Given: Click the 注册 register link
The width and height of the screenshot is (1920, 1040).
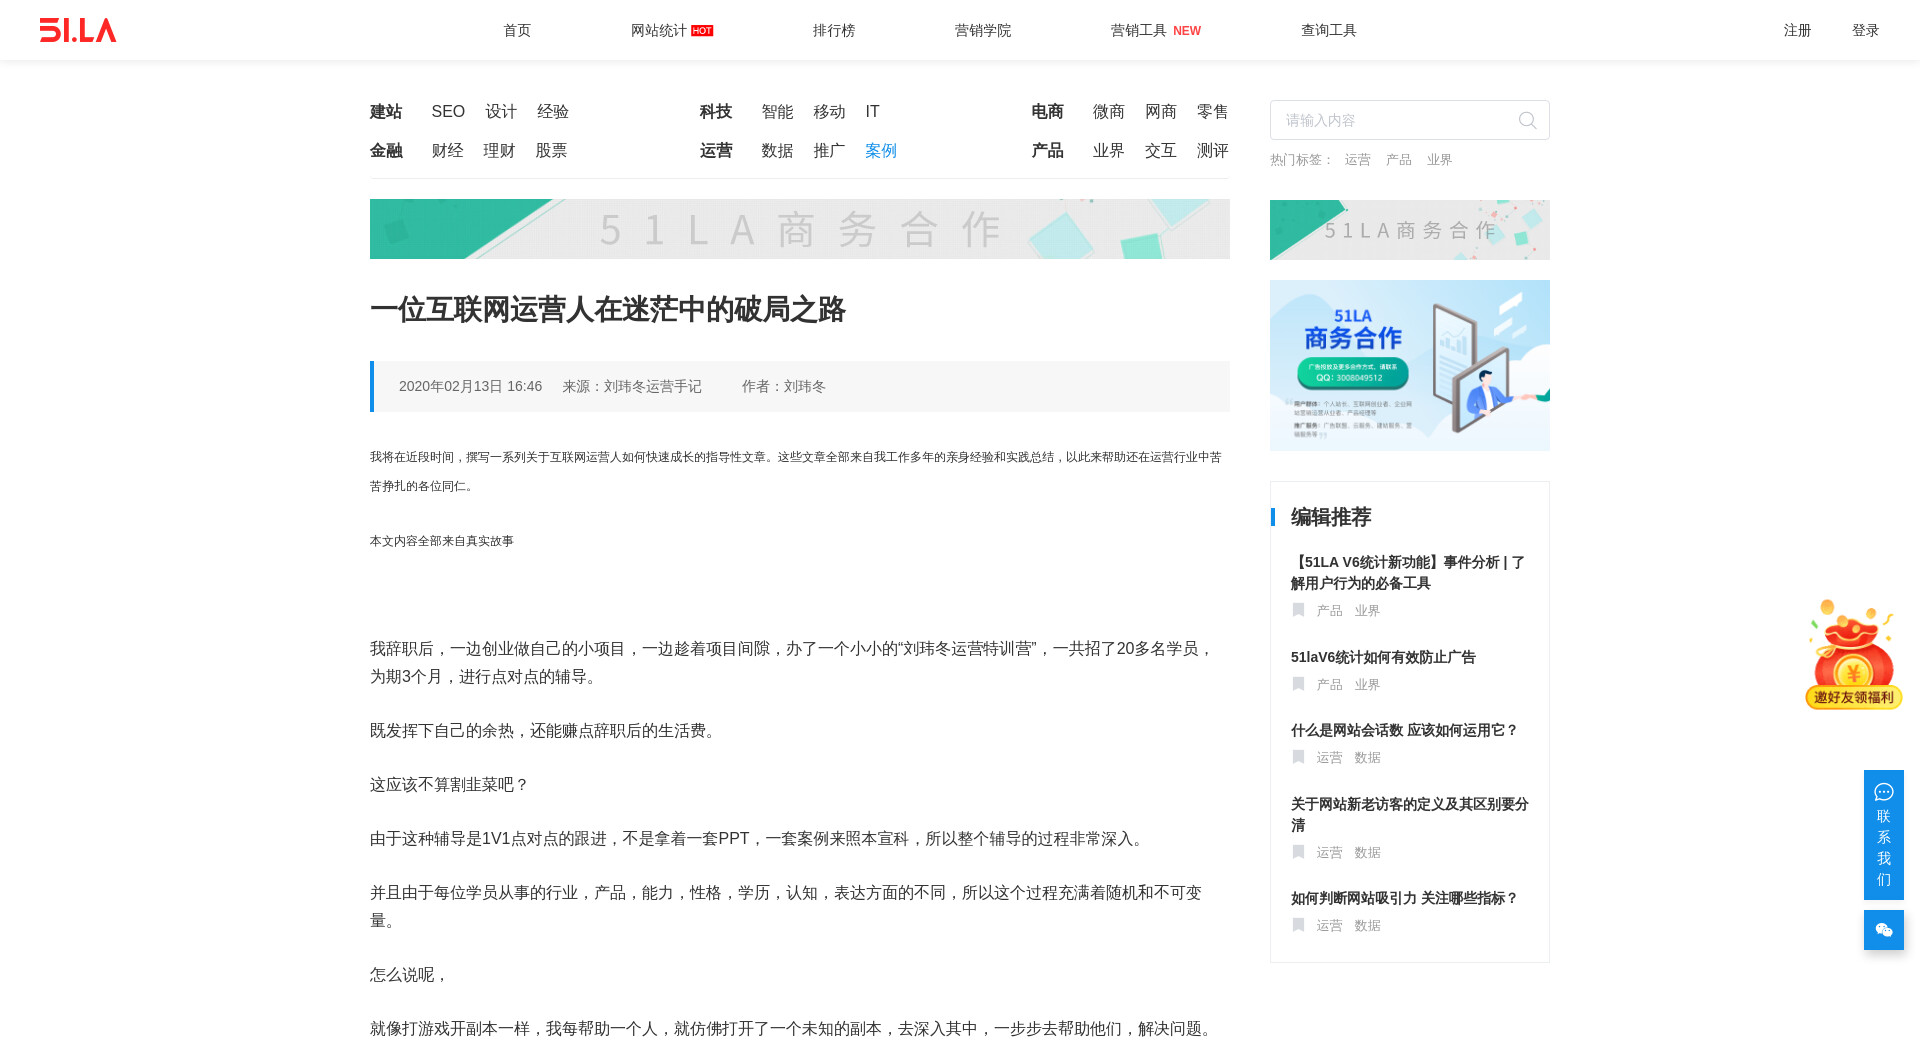Looking at the screenshot, I should [x=1797, y=31].
